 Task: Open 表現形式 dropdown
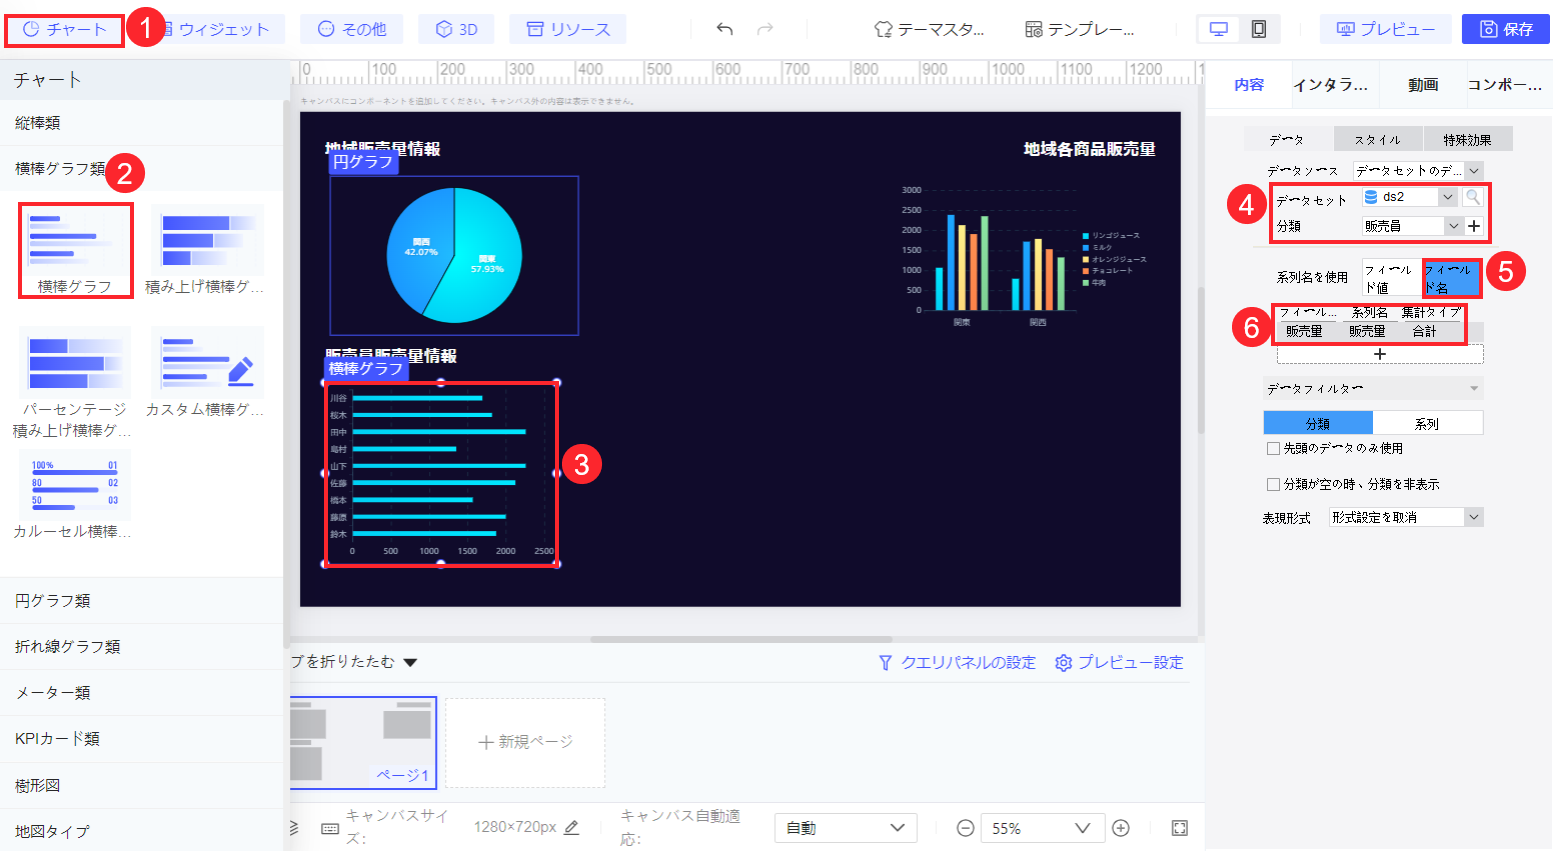[x=1406, y=517]
